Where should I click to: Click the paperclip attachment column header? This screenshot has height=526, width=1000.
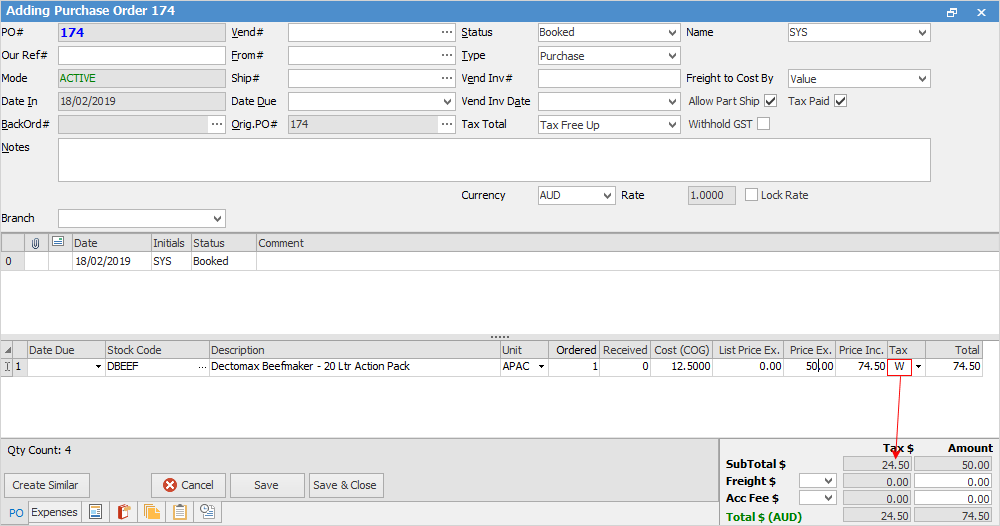pos(36,243)
